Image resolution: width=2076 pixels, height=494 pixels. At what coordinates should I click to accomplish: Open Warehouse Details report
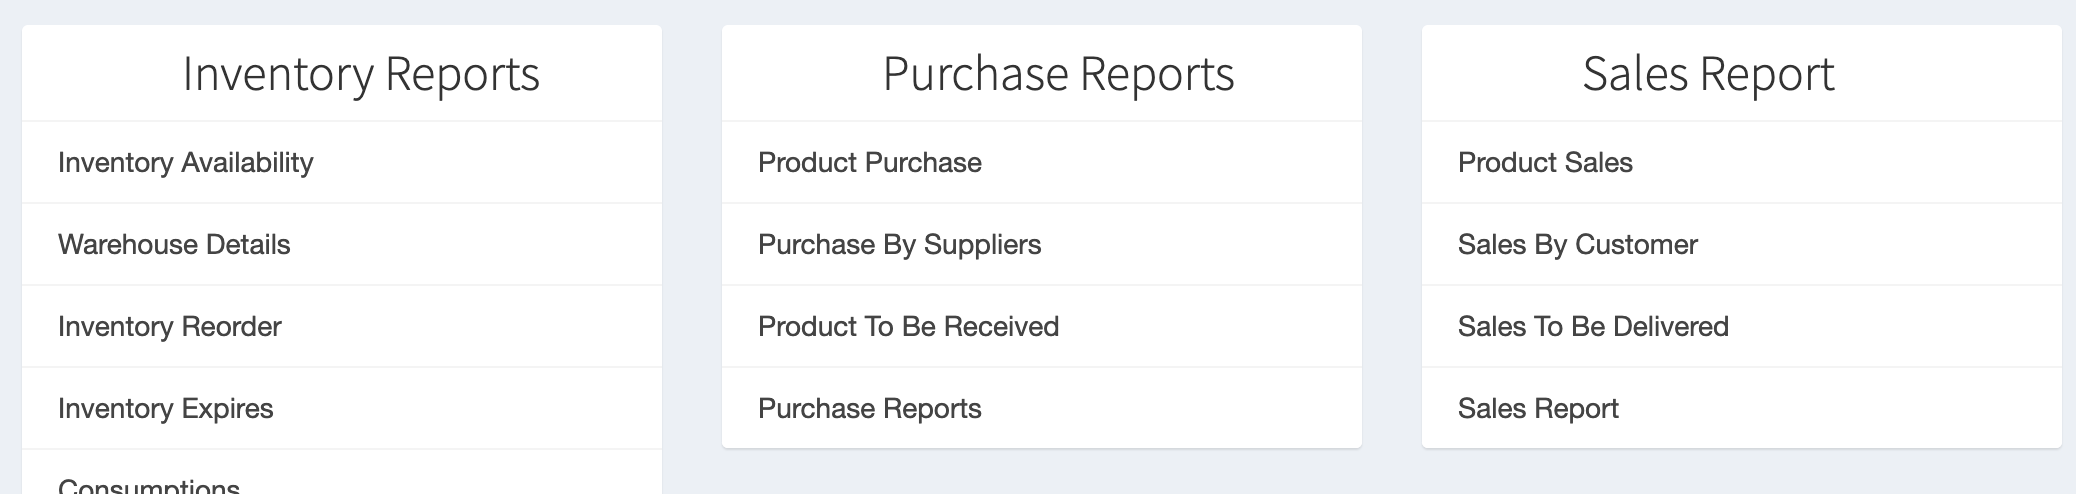click(x=174, y=244)
